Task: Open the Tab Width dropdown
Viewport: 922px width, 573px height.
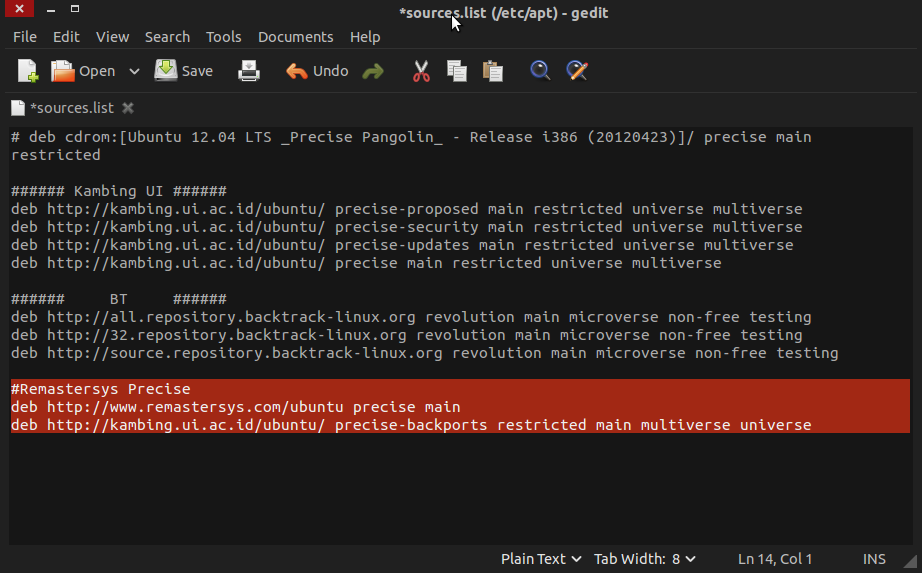Action: point(644,559)
